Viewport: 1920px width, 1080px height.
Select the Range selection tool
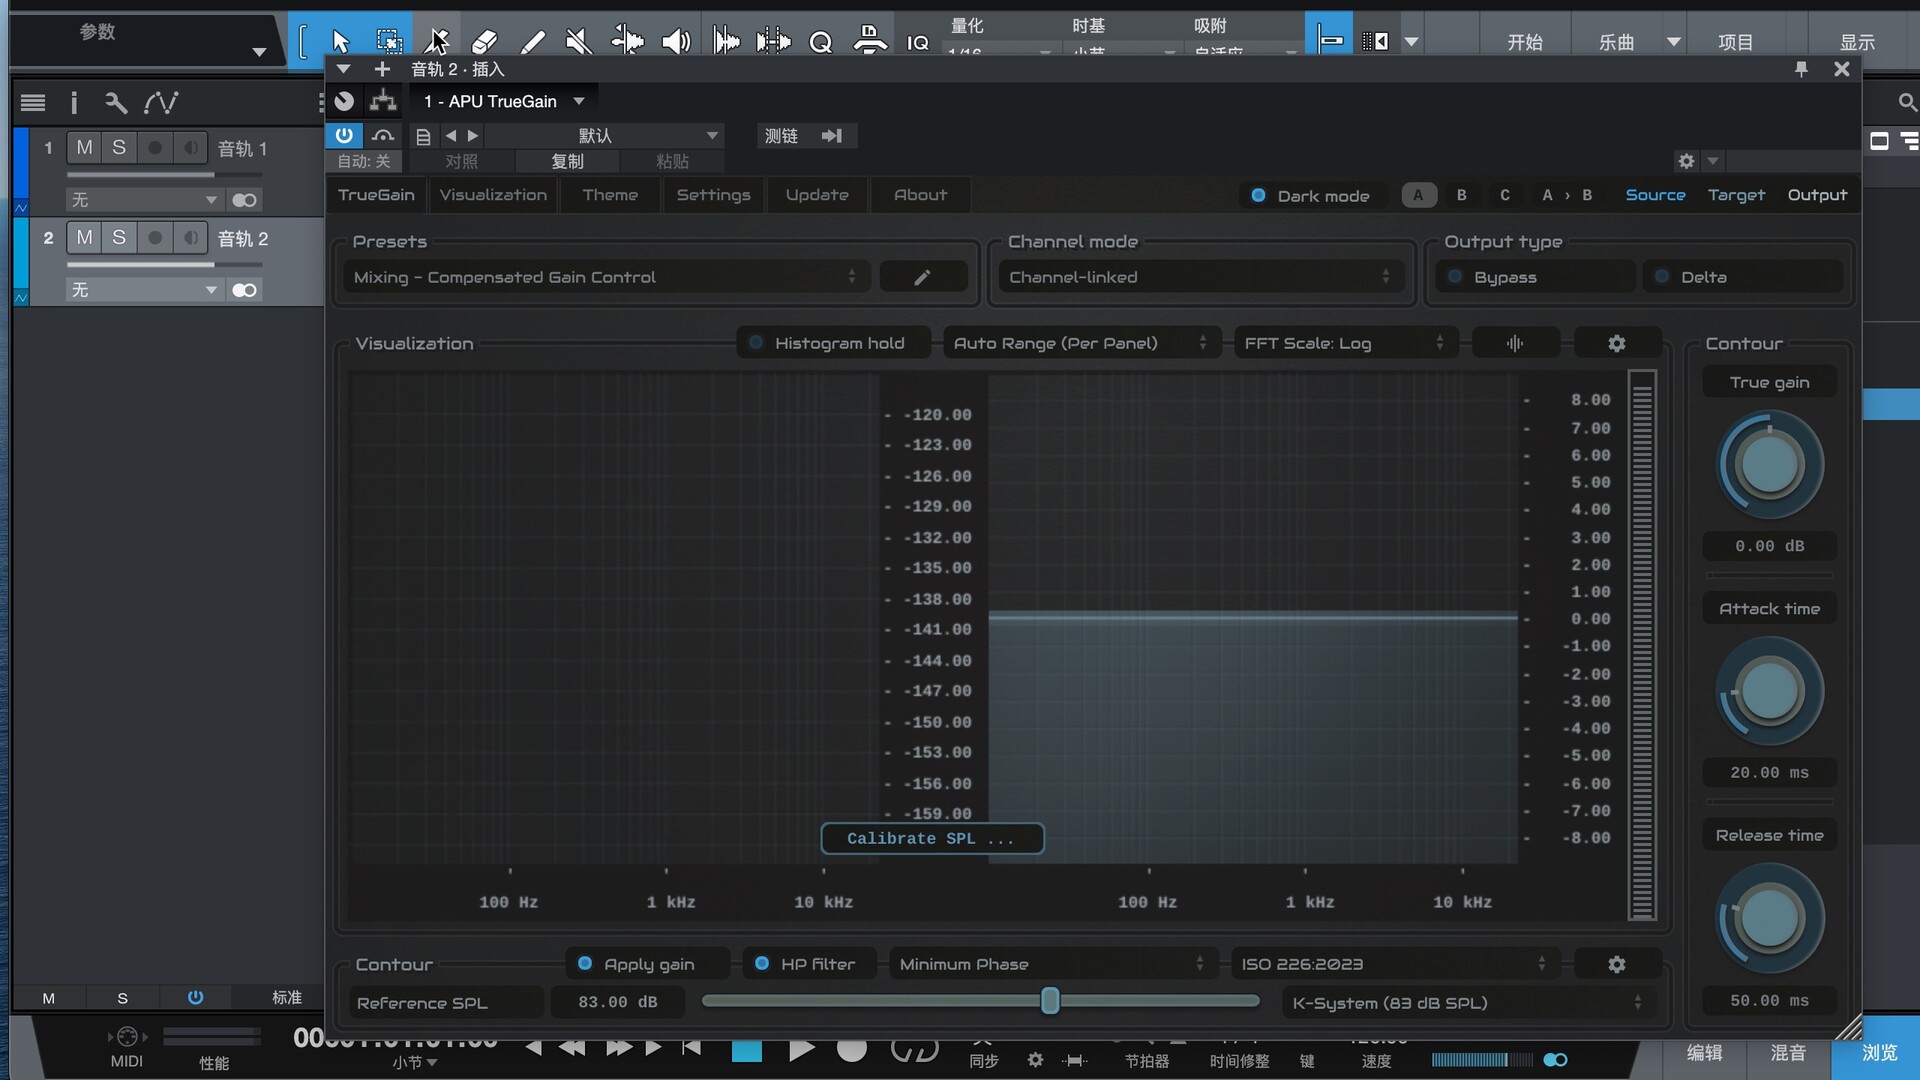(388, 41)
